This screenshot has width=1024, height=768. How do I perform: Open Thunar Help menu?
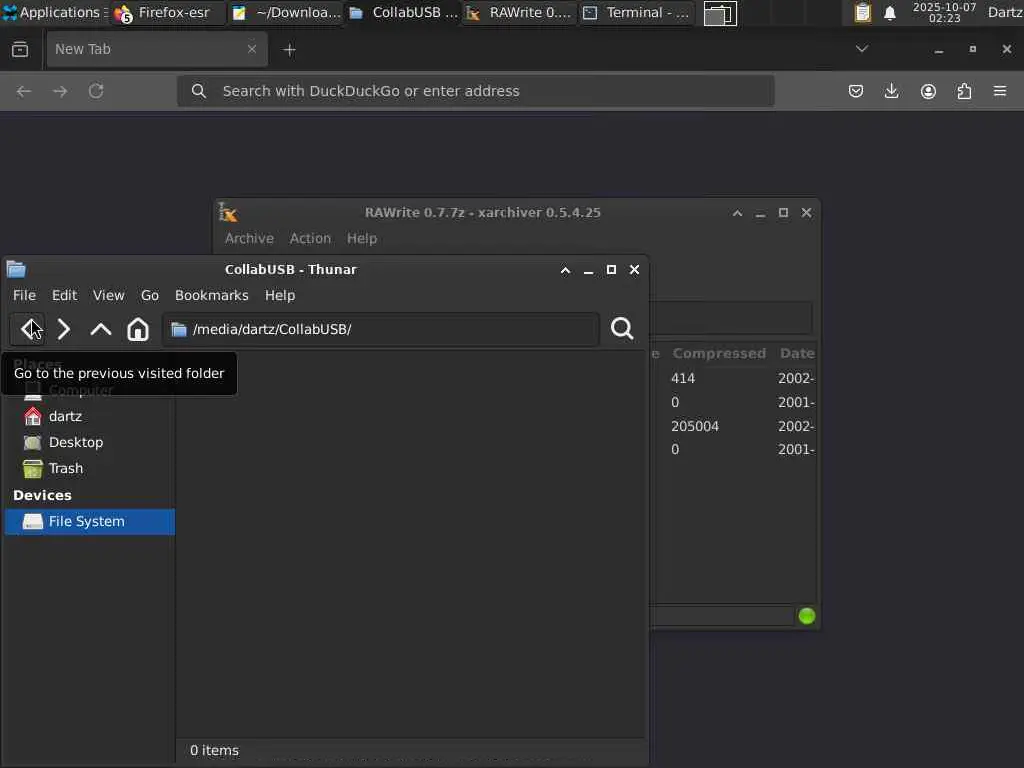280,295
